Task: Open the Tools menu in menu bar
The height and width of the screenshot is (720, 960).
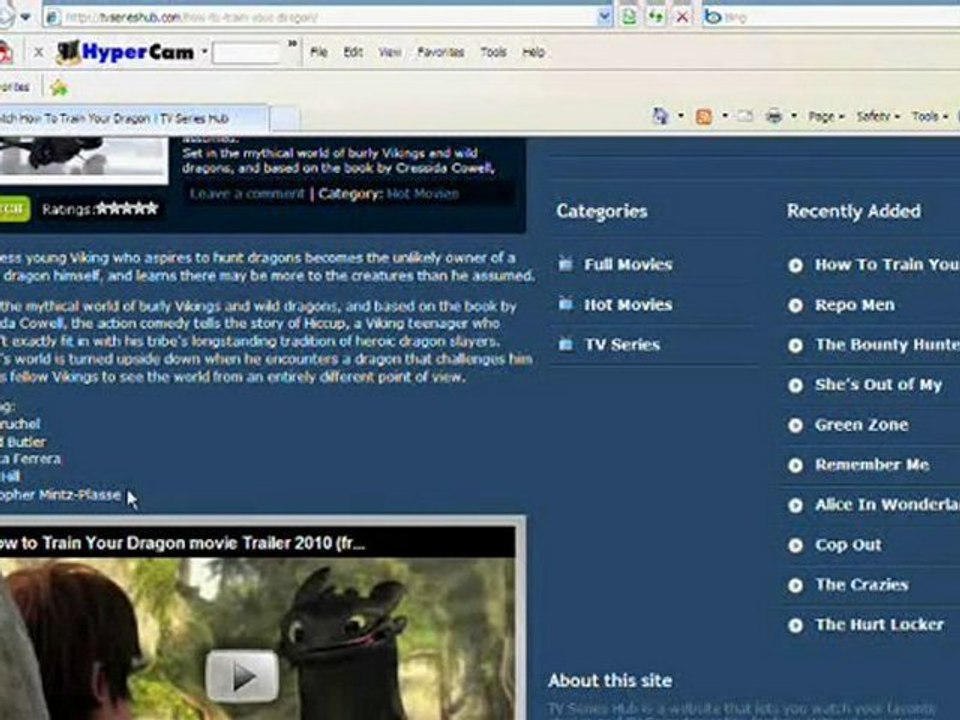Action: click(x=493, y=53)
